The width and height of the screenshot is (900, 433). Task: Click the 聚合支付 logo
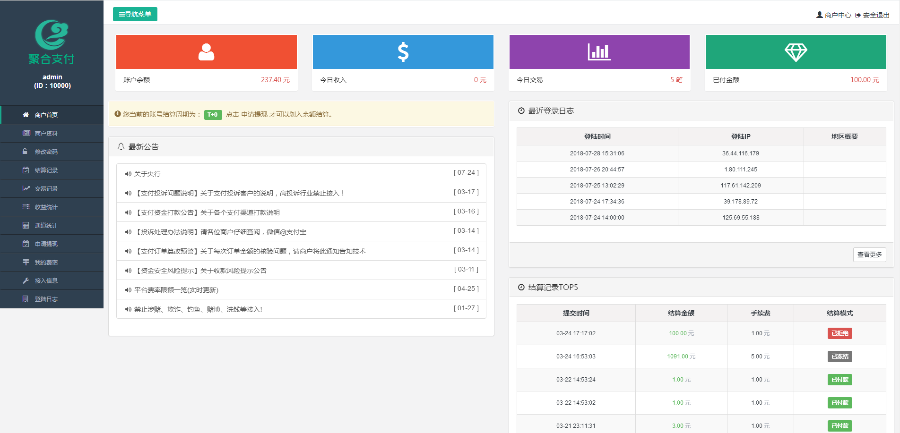pos(52,43)
